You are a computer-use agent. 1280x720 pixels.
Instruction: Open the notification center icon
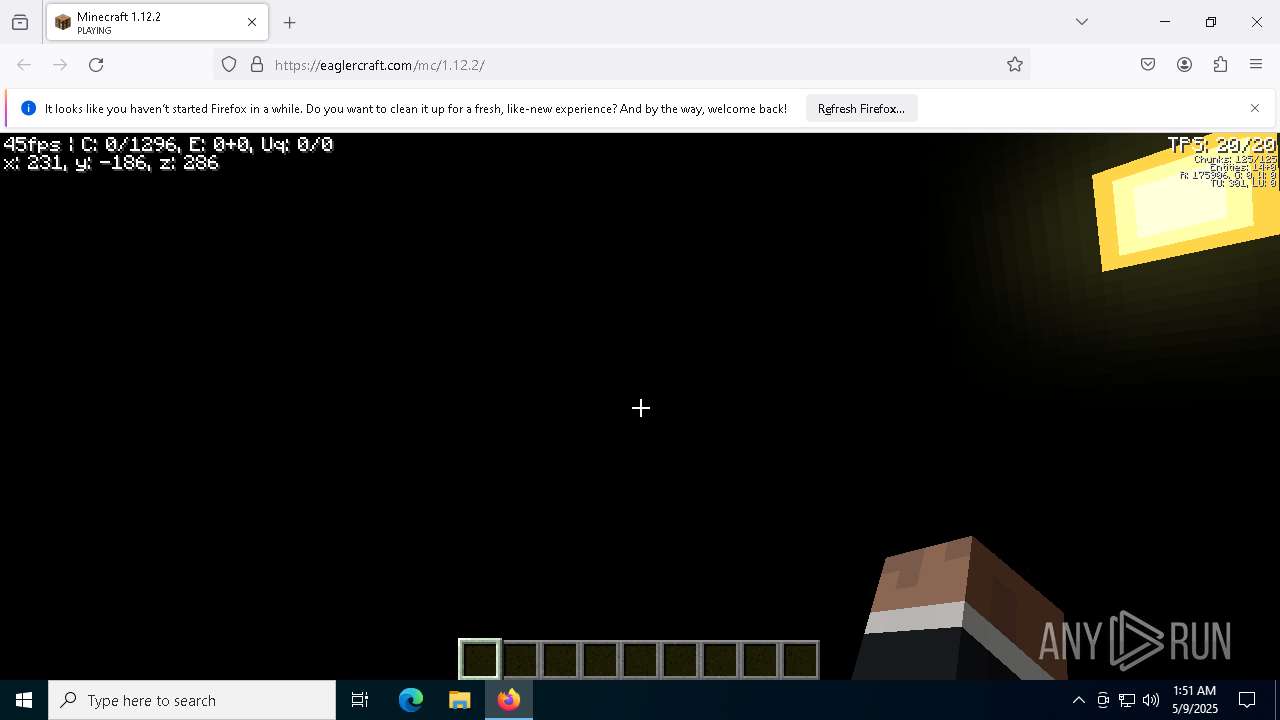coord(1248,700)
